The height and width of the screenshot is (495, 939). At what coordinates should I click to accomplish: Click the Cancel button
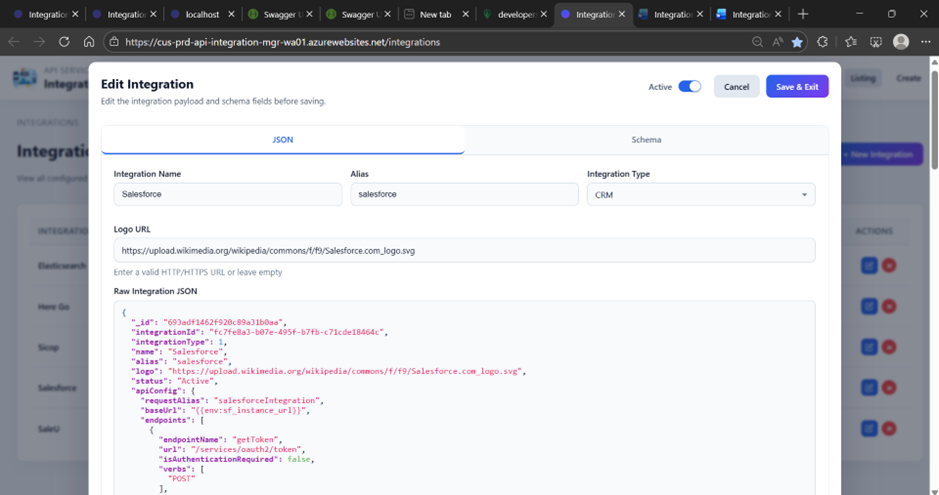click(737, 87)
